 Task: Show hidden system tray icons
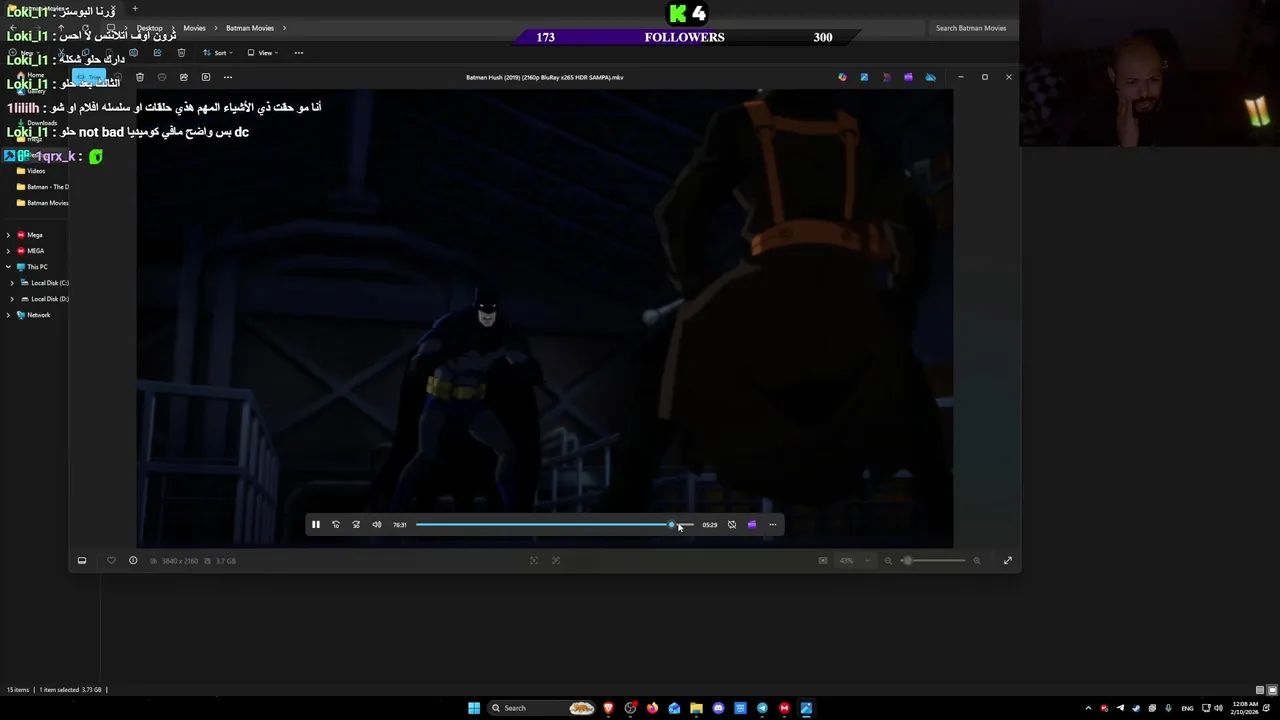[x=1088, y=708]
